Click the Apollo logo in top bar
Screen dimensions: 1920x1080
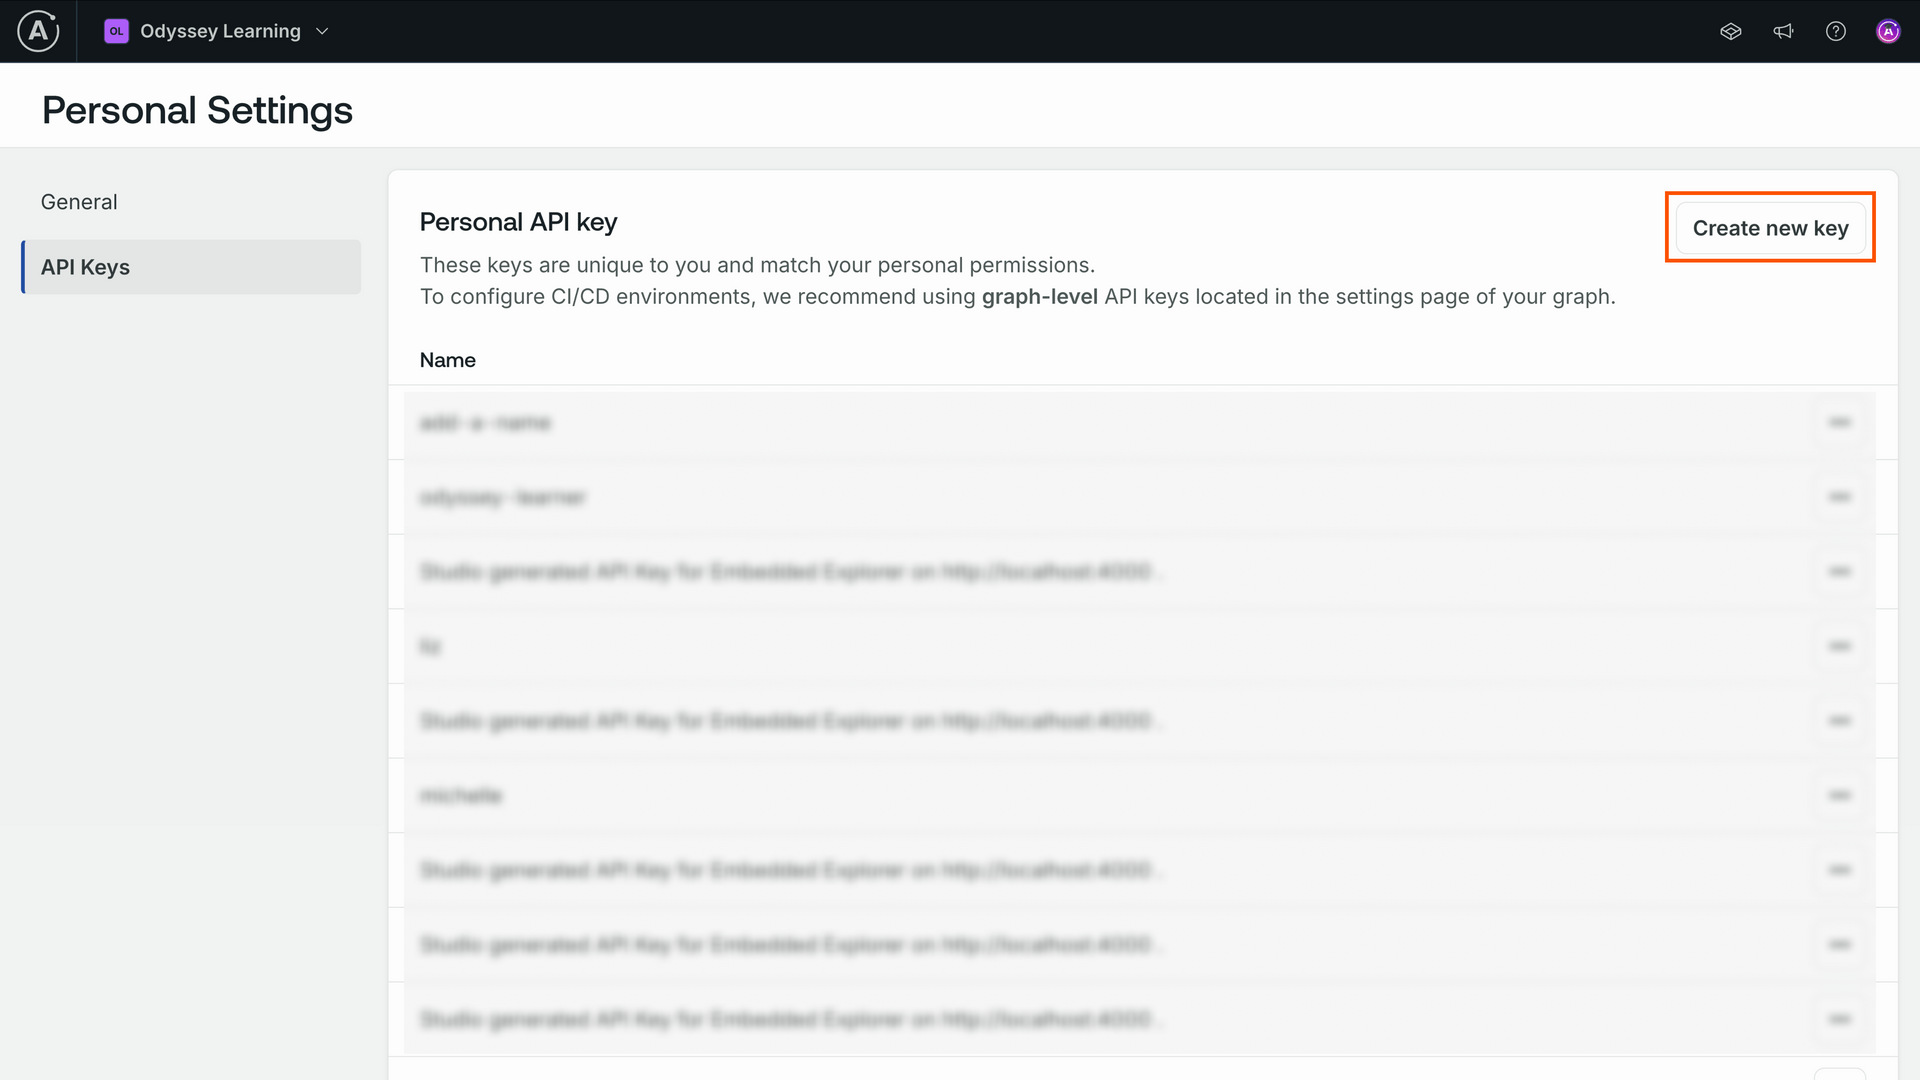(38, 31)
